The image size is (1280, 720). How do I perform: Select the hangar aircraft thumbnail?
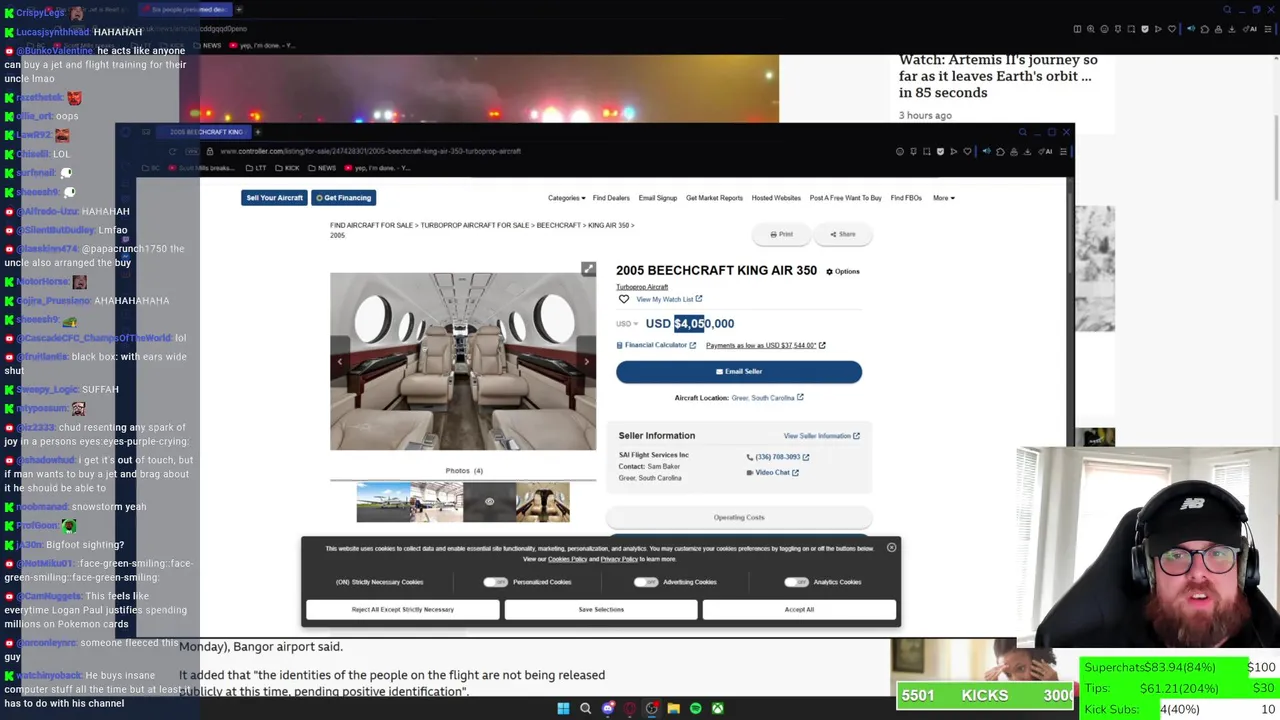[436, 502]
